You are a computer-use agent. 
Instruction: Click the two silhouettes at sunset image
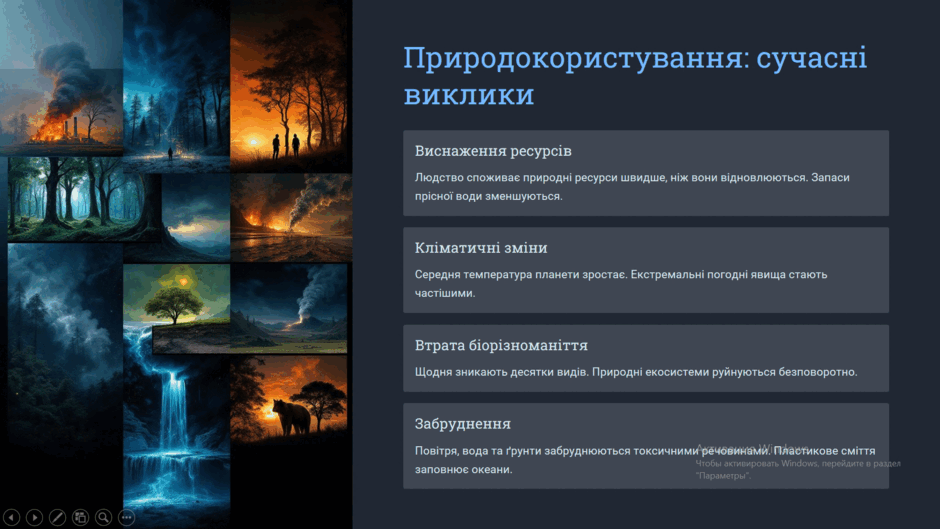(x=290, y=86)
